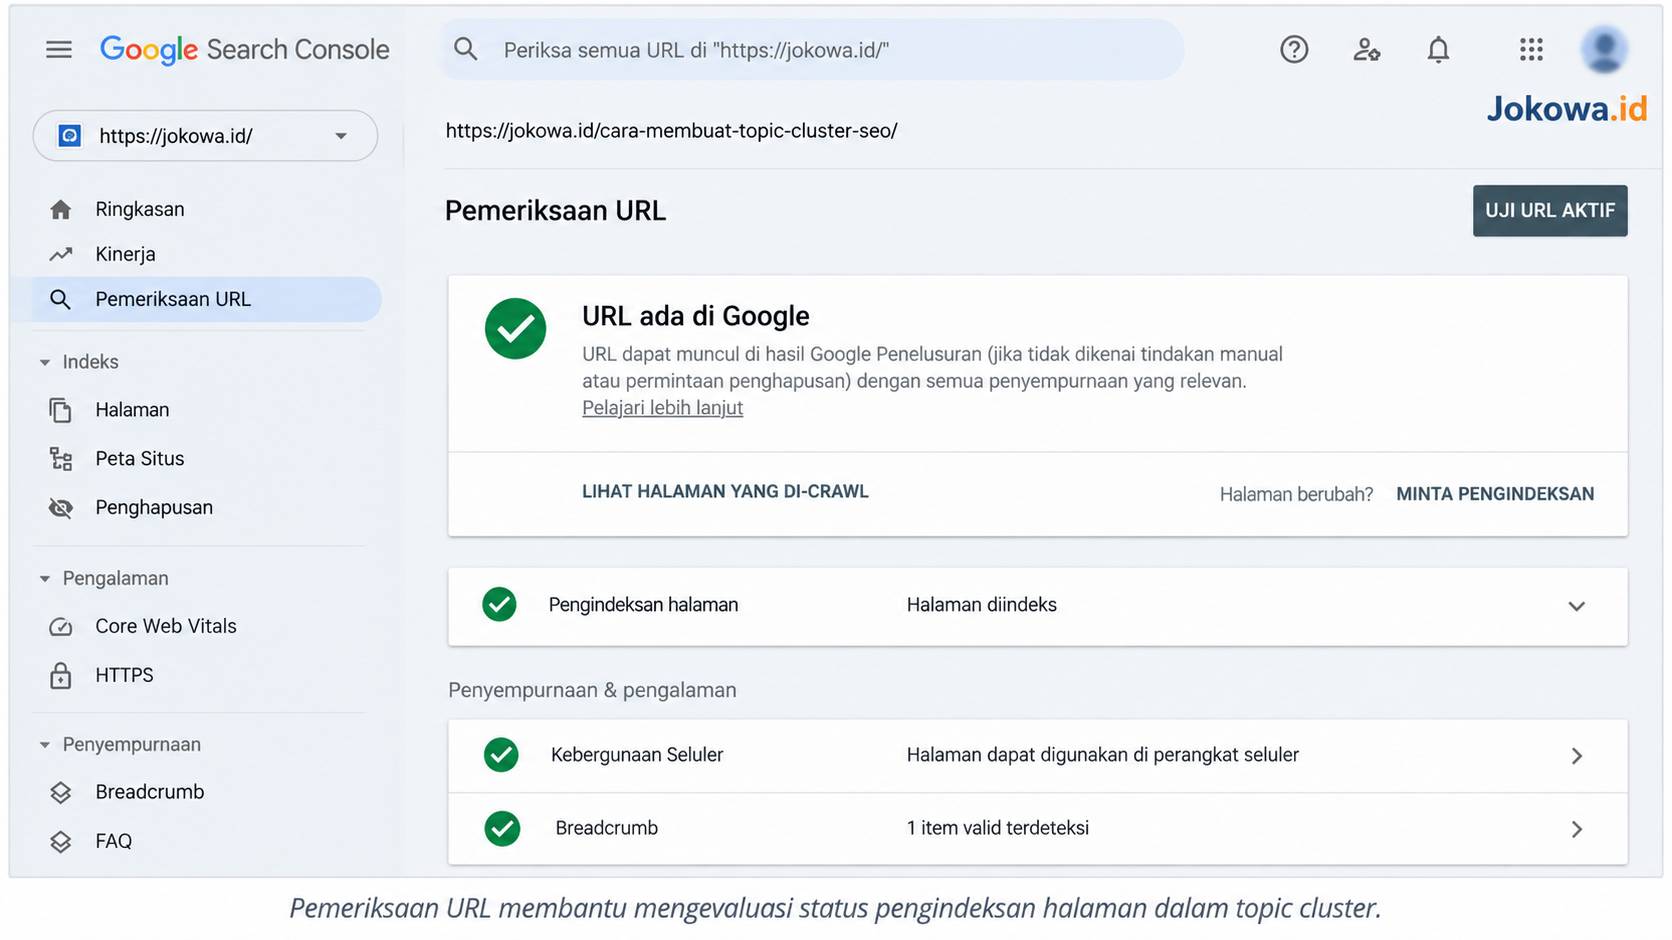Collapse the Pengalaman sidebar section
The image size is (1672, 940).
coord(44,579)
